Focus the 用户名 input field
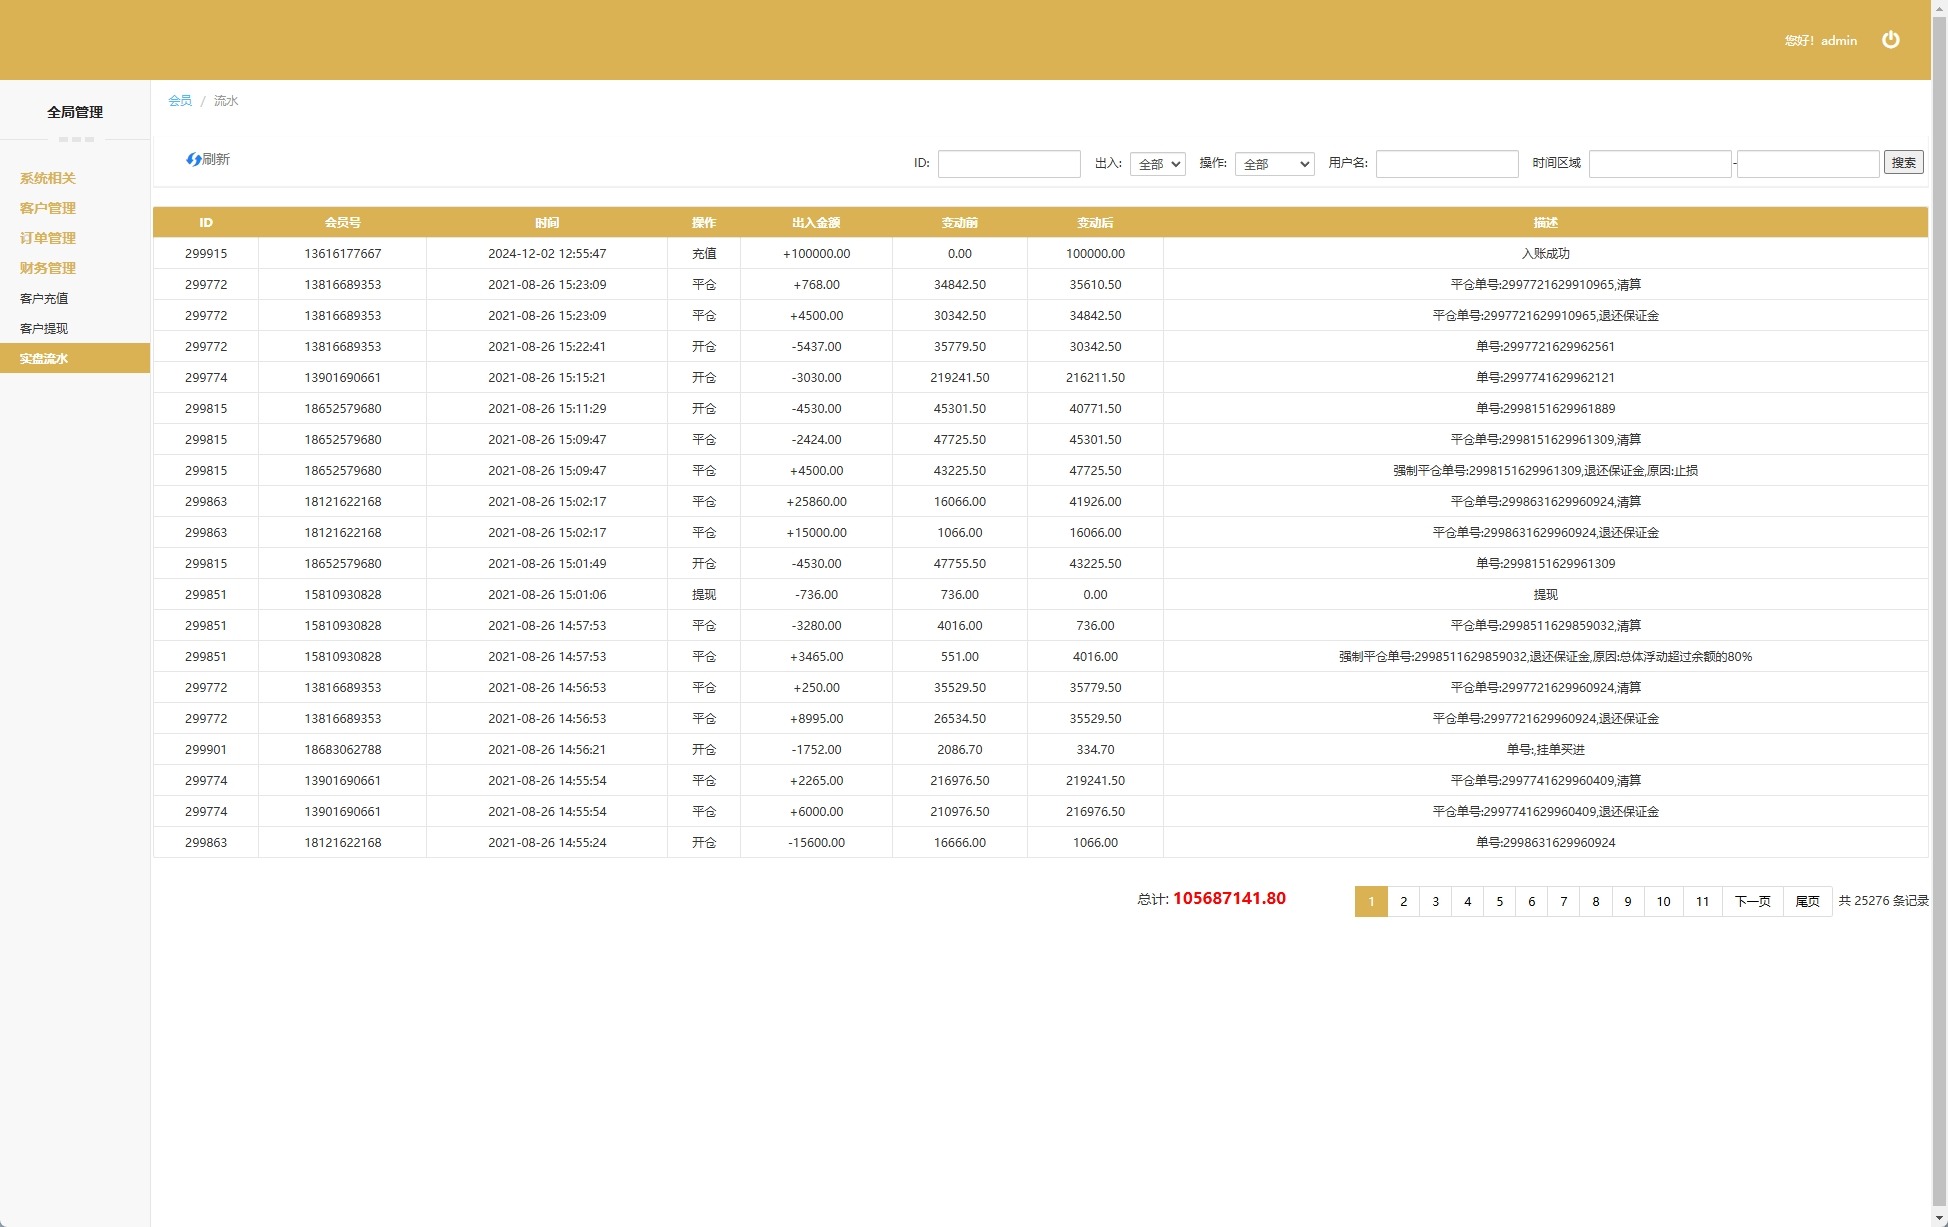The width and height of the screenshot is (1948, 1227). click(x=1446, y=164)
